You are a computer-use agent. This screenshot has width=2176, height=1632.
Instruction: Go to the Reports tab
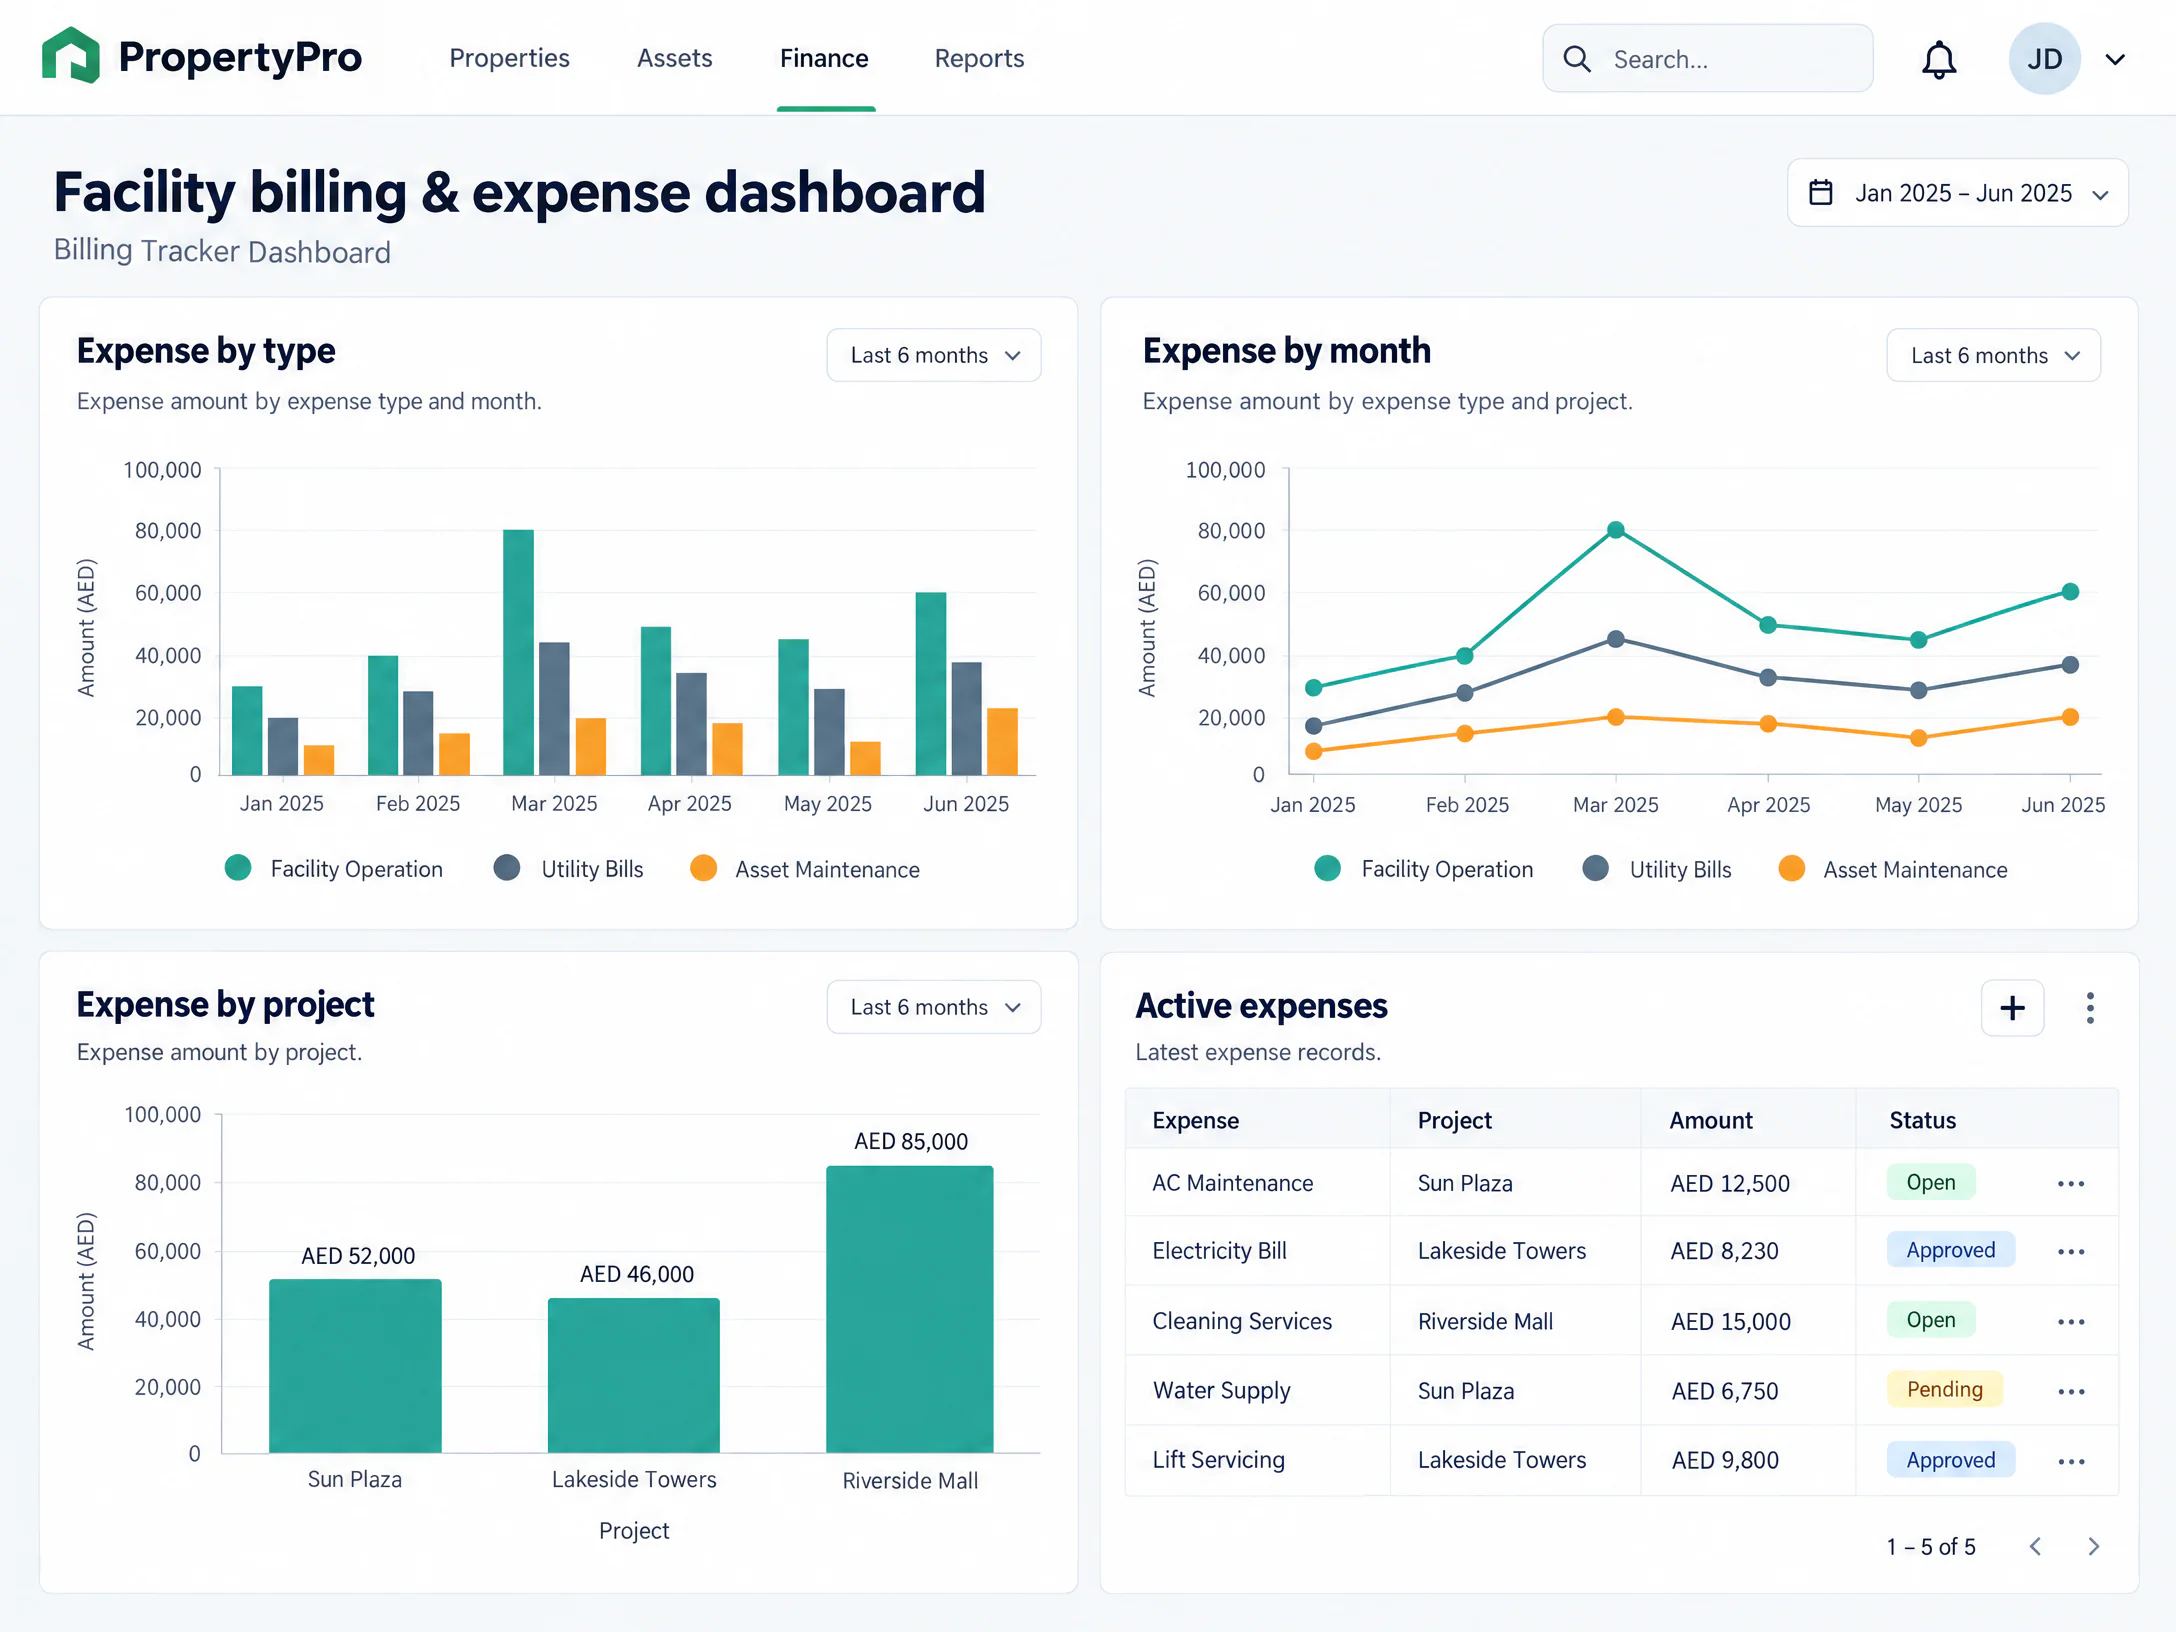(979, 58)
